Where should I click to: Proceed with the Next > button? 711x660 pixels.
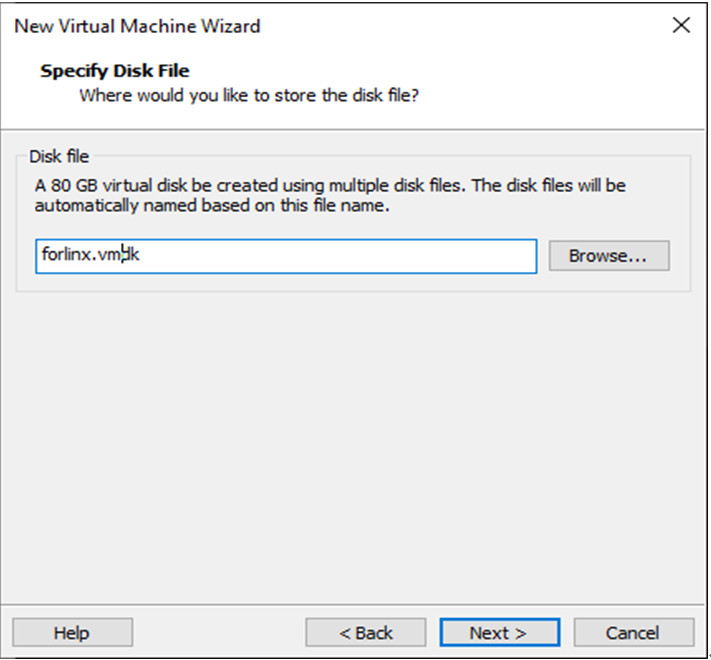pos(498,633)
